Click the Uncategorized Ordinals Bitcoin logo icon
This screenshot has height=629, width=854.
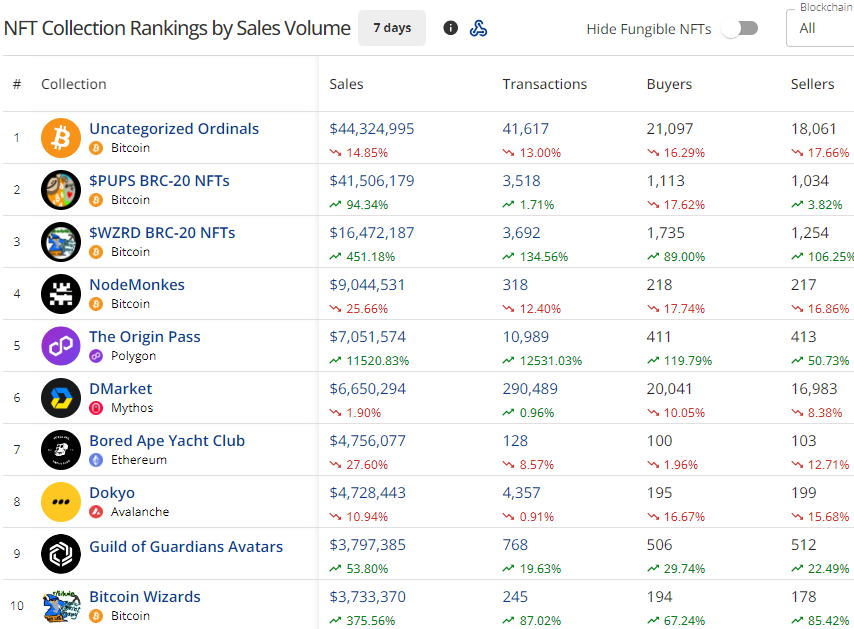61,138
